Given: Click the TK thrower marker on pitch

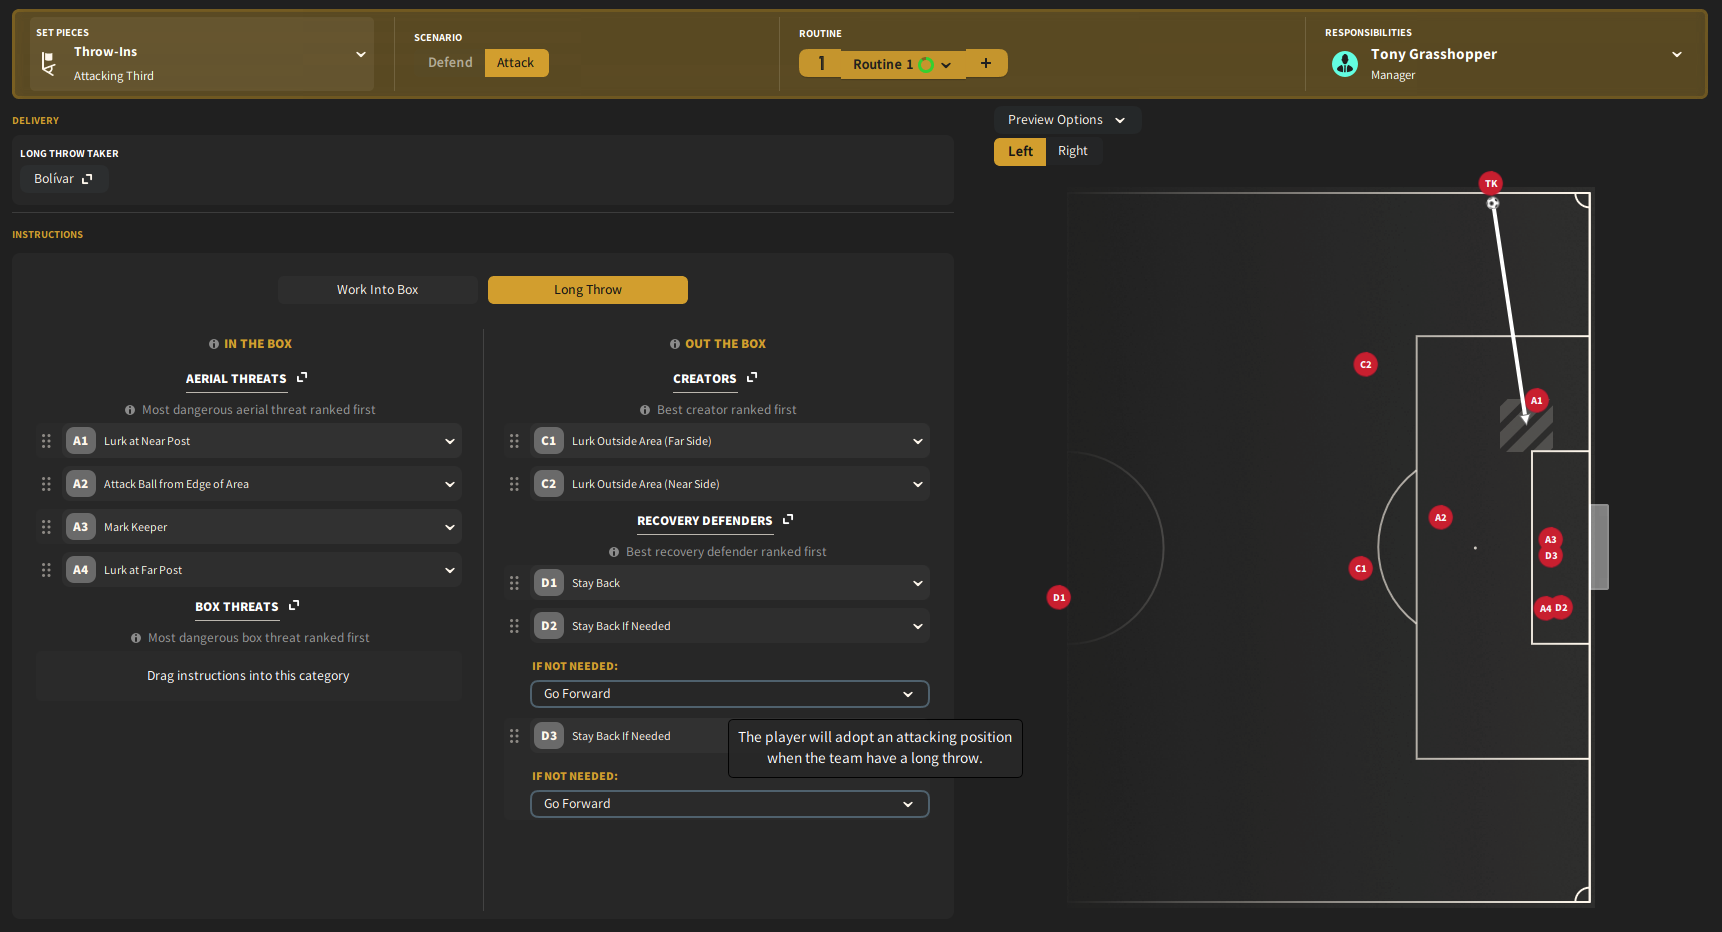Looking at the screenshot, I should click(1491, 183).
